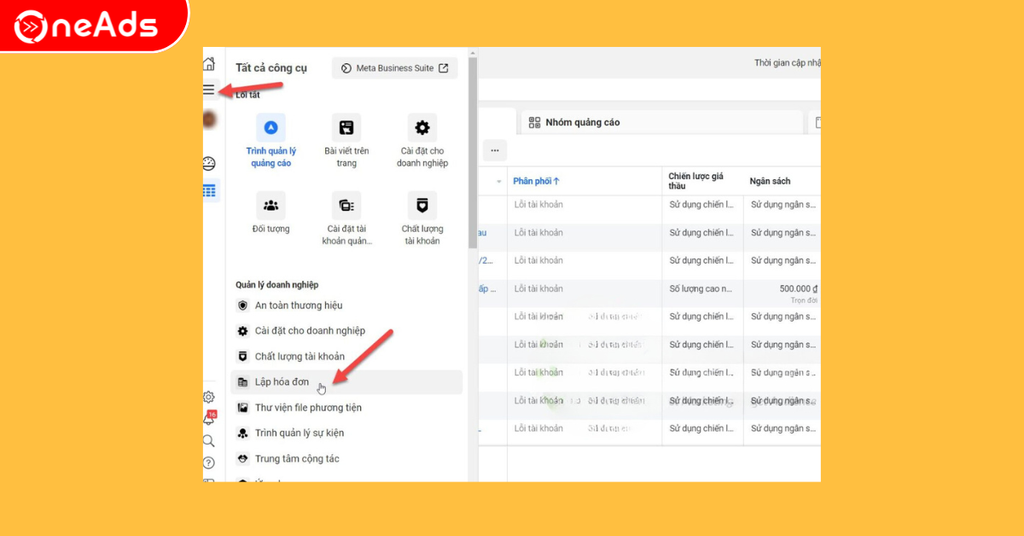The image size is (1024, 536).
Task: Select An toàn thương hiệu menu item
Action: (x=298, y=305)
